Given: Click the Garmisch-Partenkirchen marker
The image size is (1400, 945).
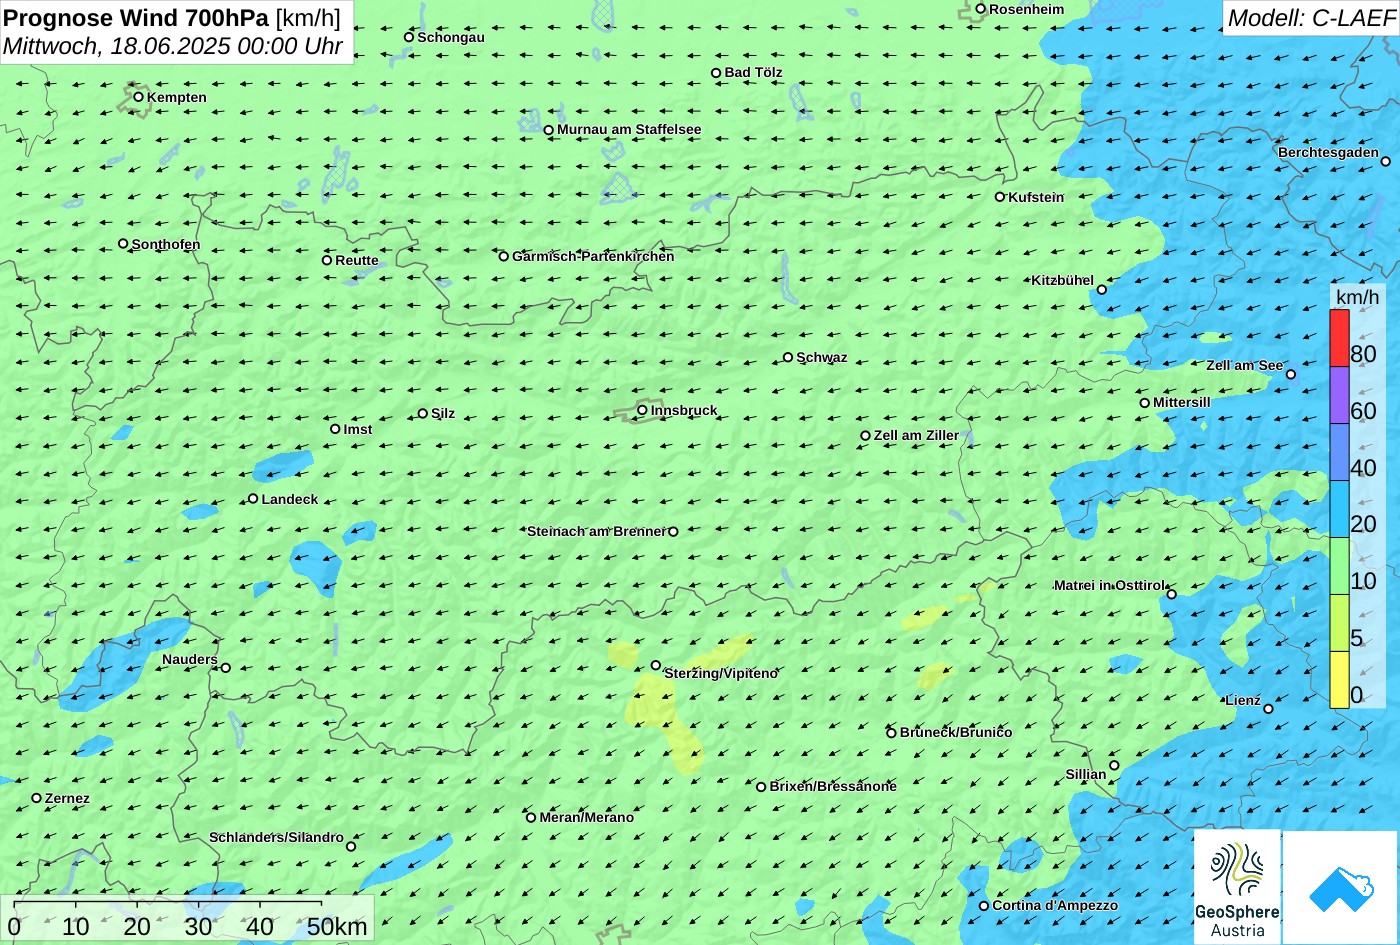Looking at the screenshot, I should click(504, 256).
